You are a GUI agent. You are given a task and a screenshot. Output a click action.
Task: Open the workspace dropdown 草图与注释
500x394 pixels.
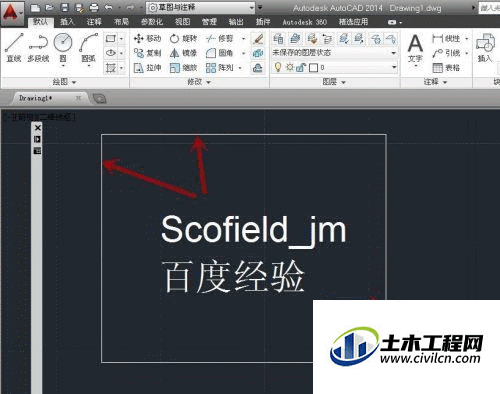[x=200, y=8]
